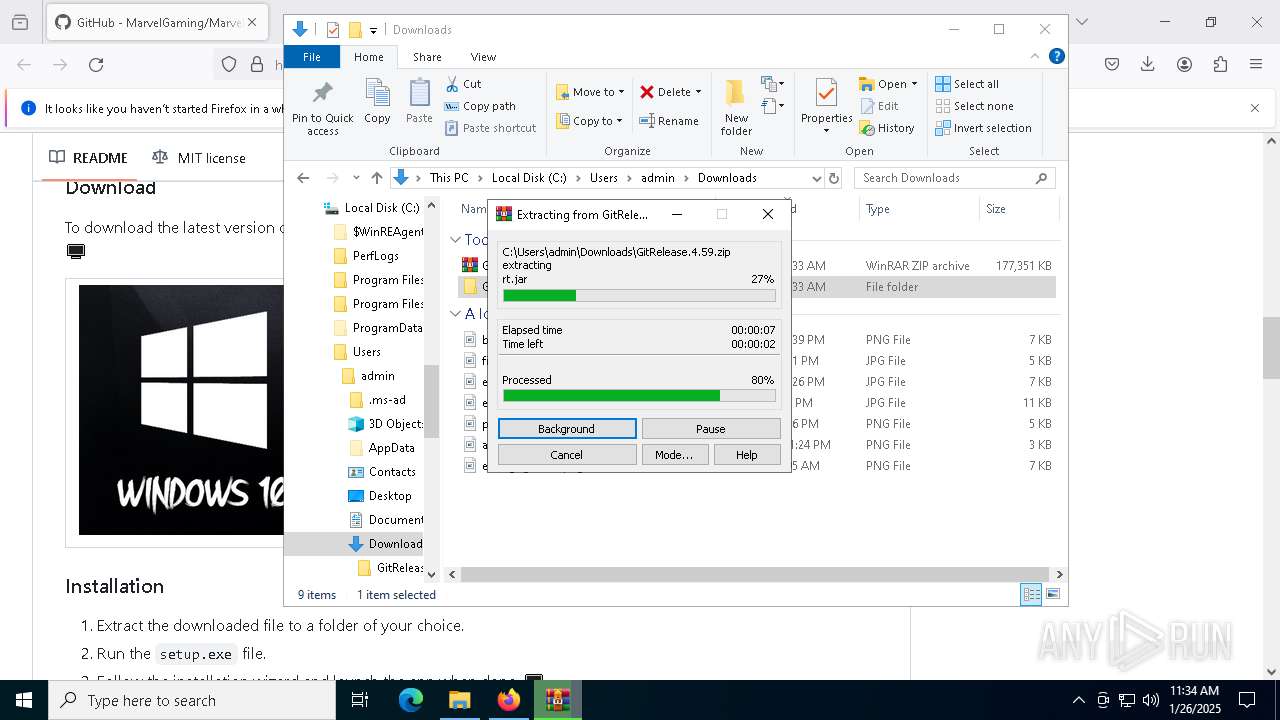The height and width of the screenshot is (720, 1280).
Task: Select Contacts in navigation tree
Action: pos(382,472)
